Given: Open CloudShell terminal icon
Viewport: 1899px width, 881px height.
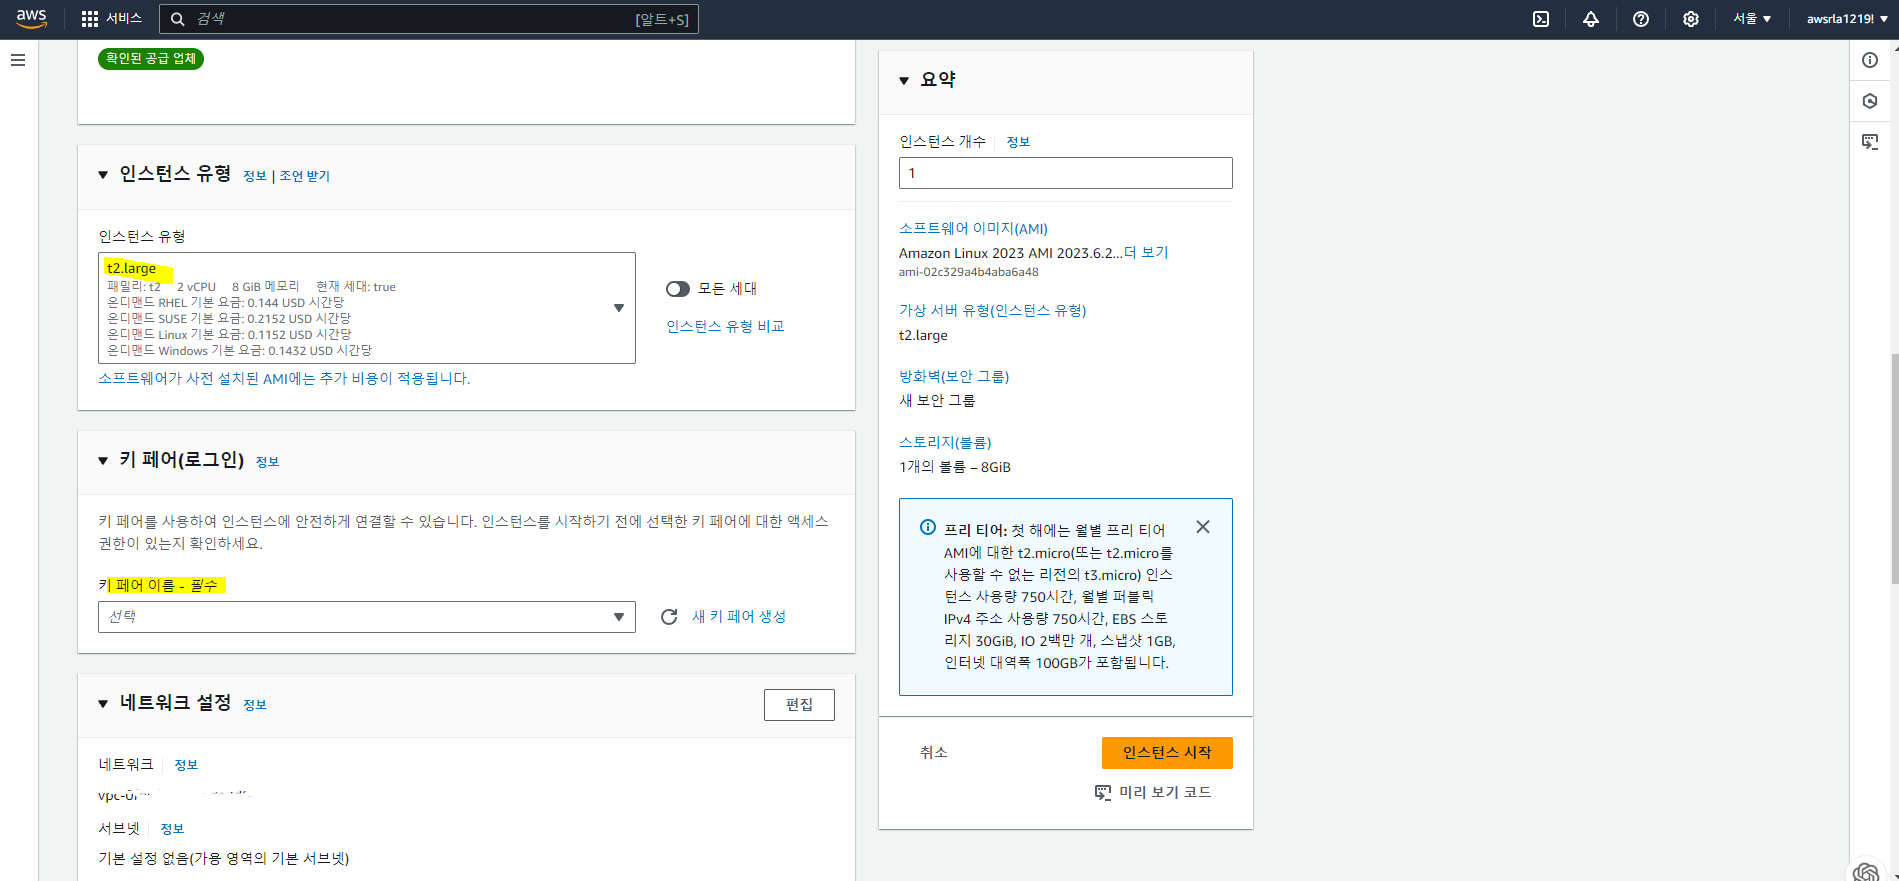Looking at the screenshot, I should [x=1541, y=19].
